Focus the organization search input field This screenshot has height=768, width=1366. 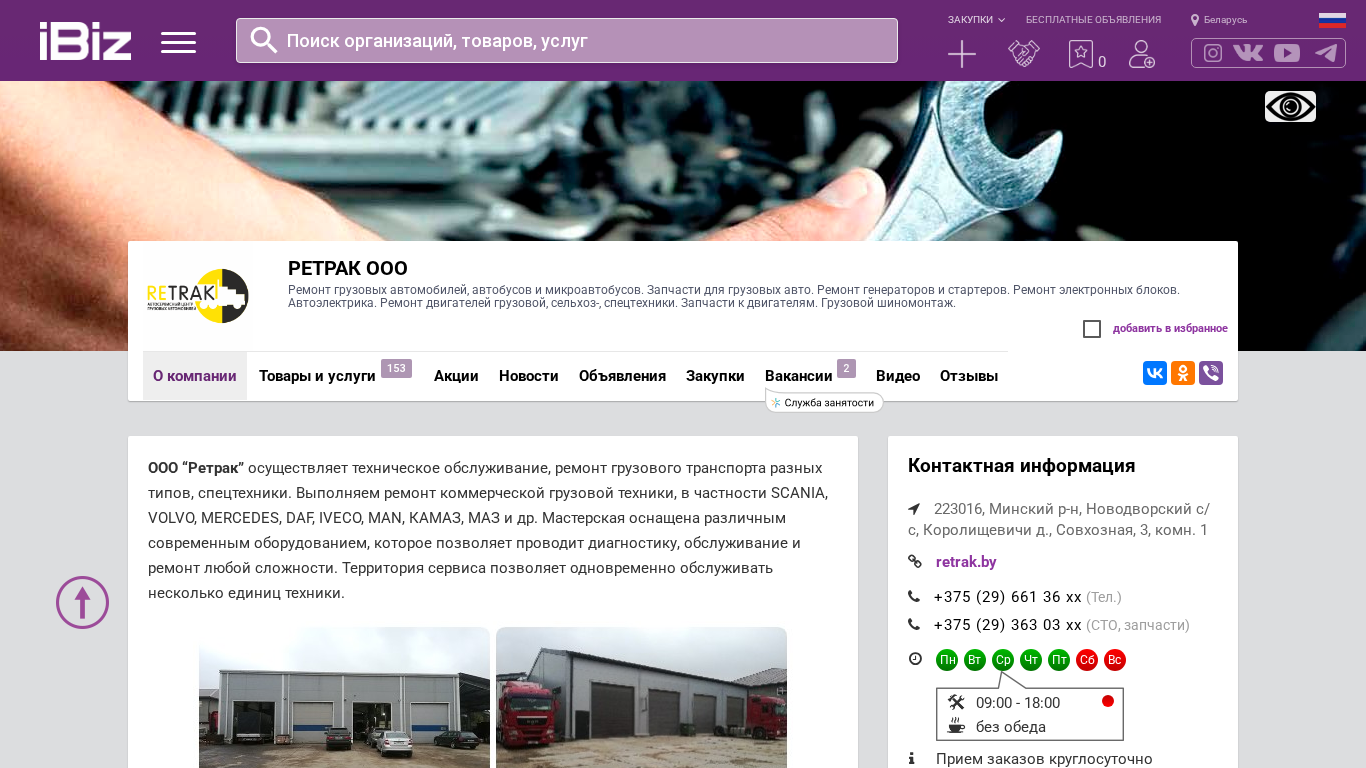click(x=567, y=40)
